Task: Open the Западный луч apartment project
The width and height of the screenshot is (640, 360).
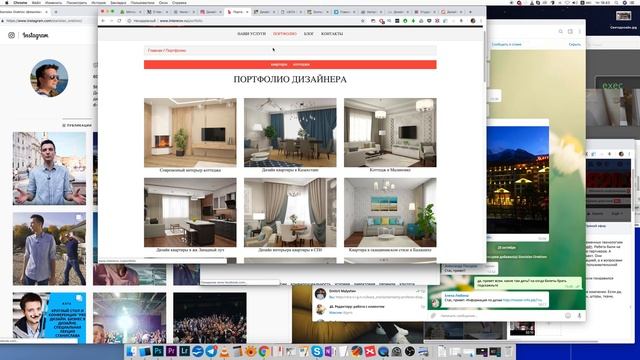Action: tap(190, 212)
